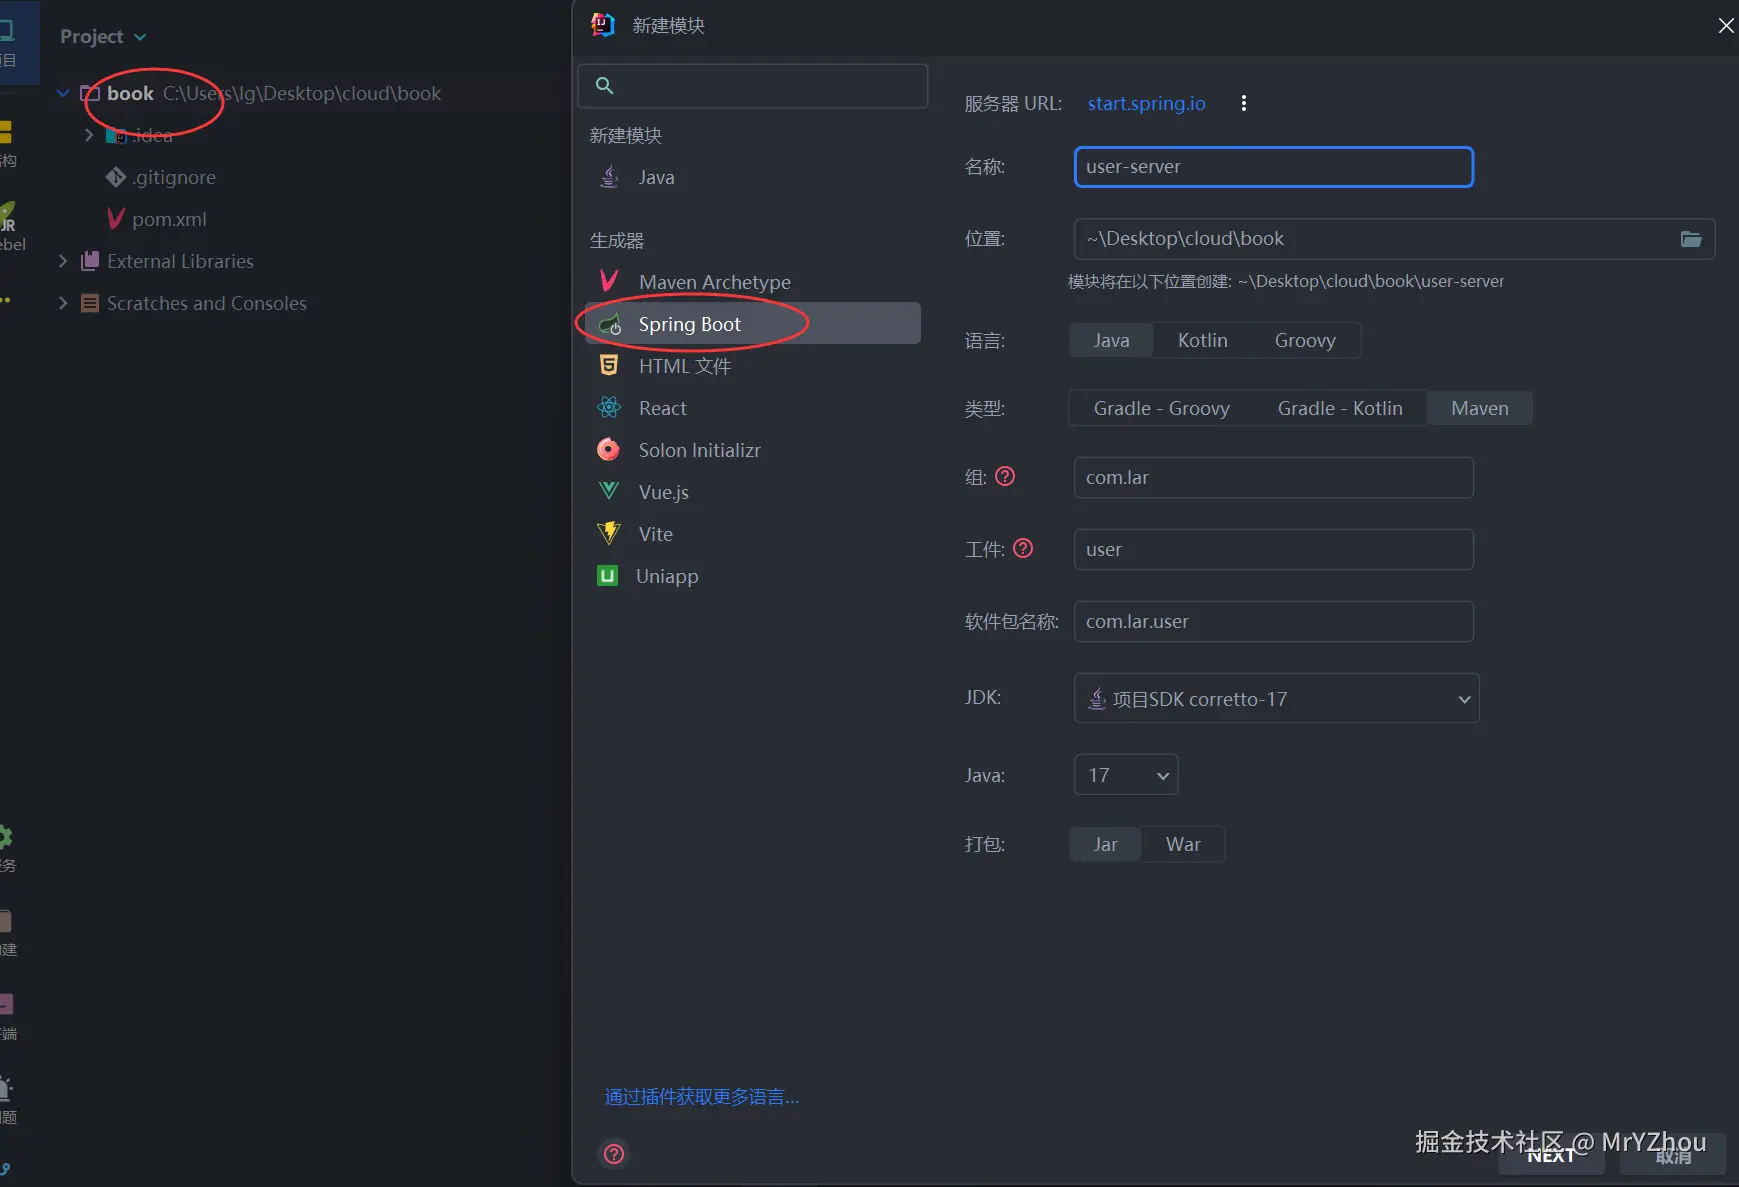
Task: Choose the Solon Initializr generator icon
Action: (x=609, y=449)
